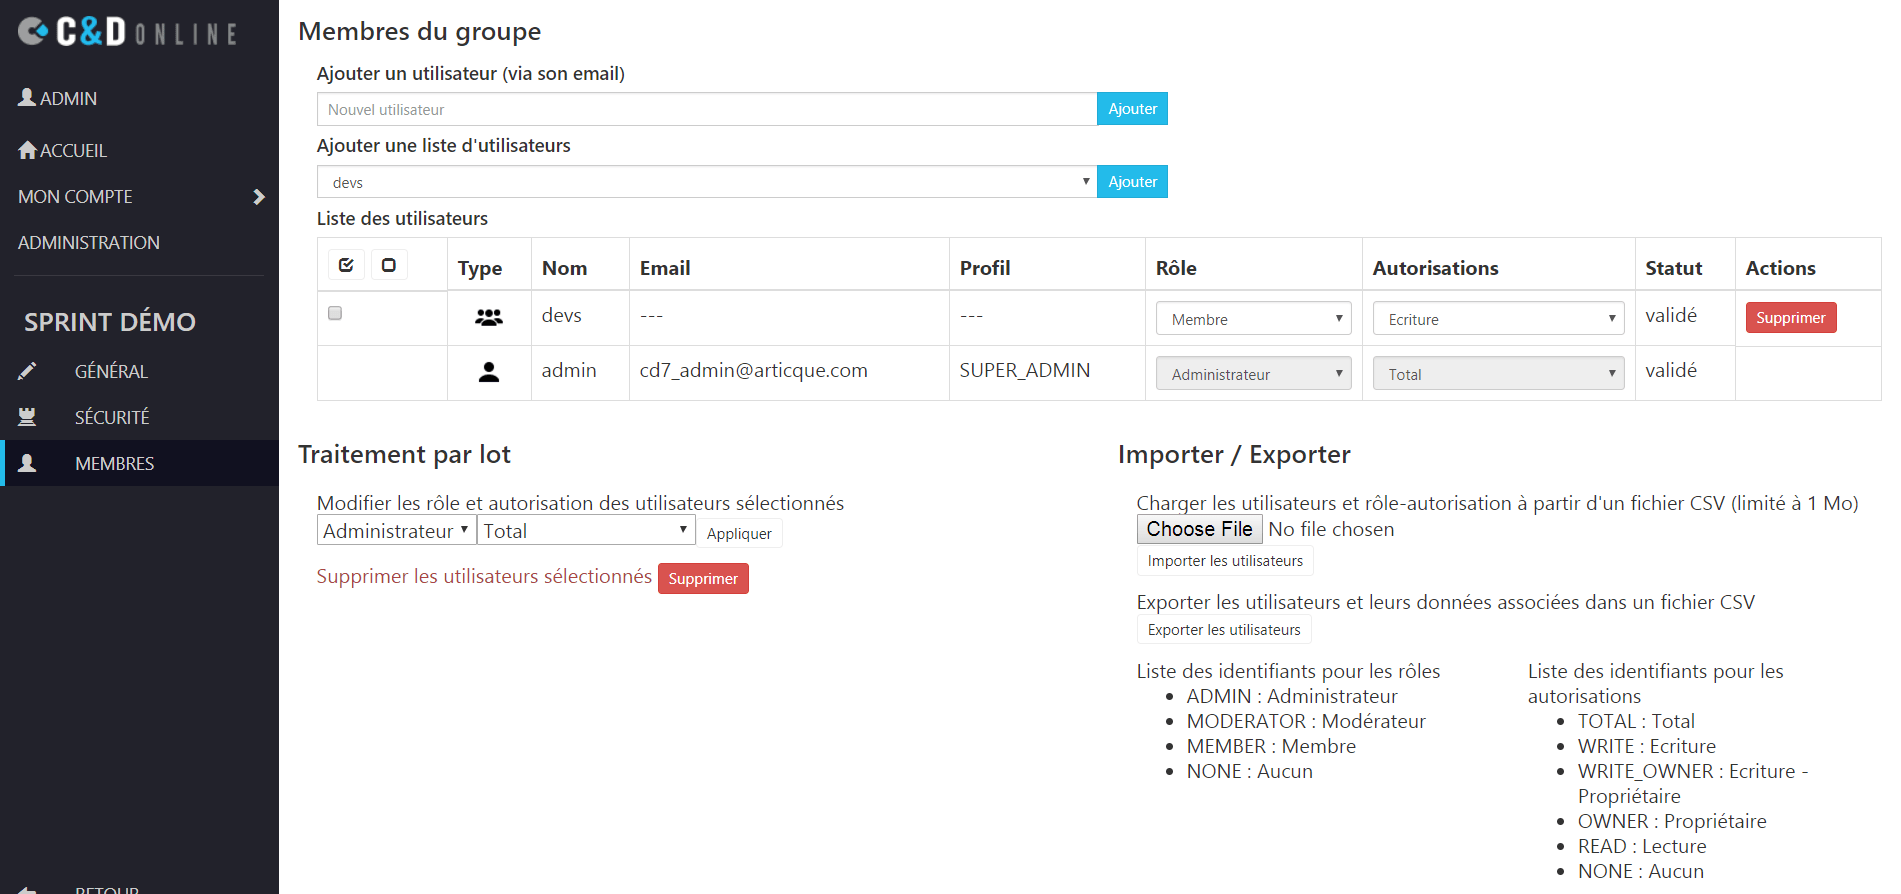Screen dimensions: 1901x894
Task: Click the pencil icon beside Général
Action: (x=28, y=371)
